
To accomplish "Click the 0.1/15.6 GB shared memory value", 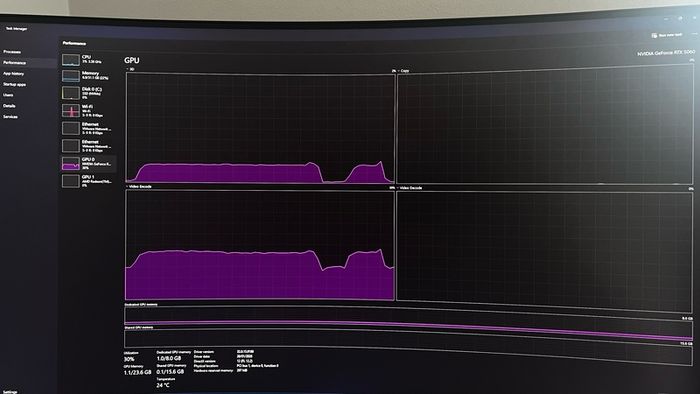I will tap(170, 371).
